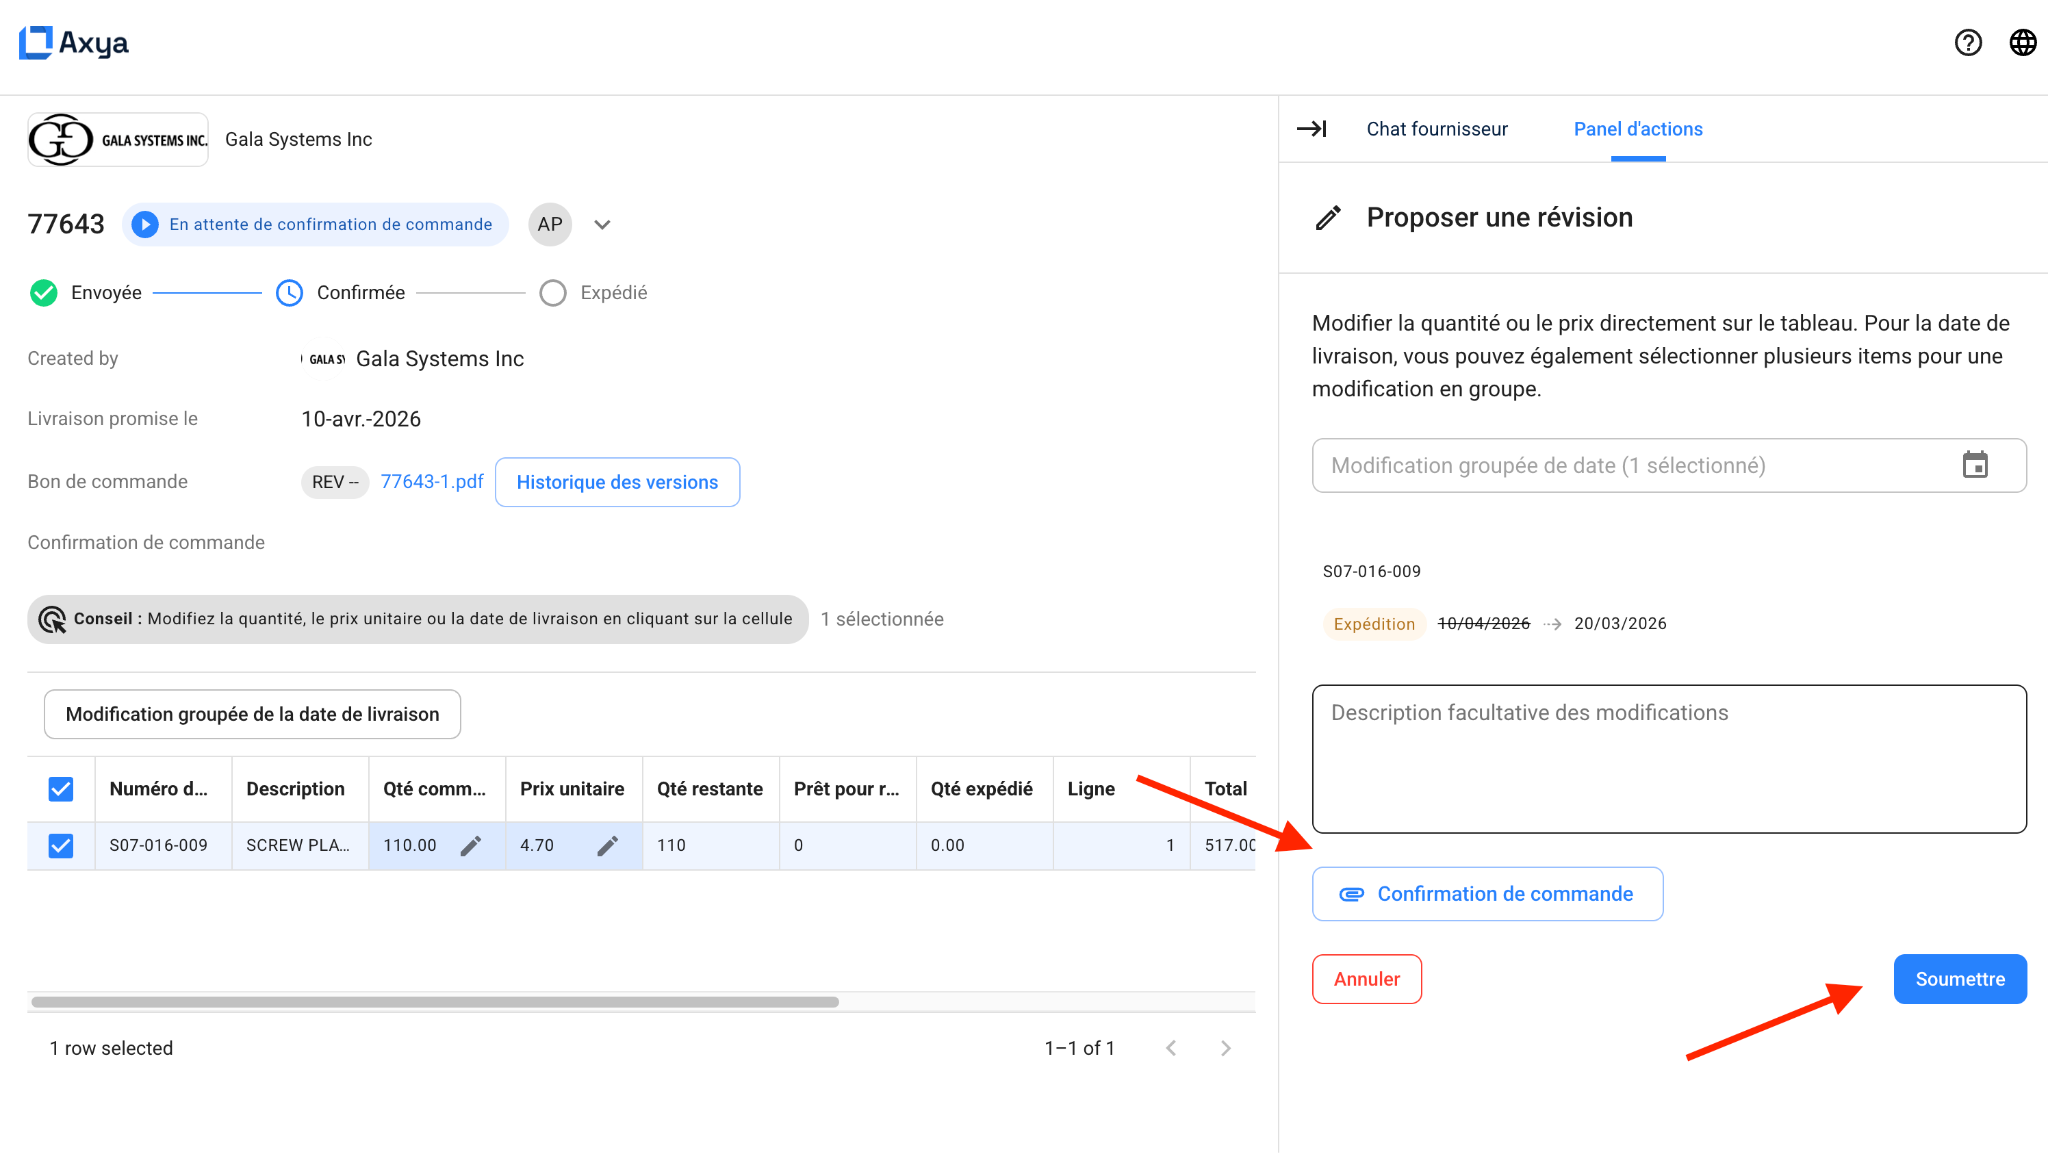
Task: Click the optional modifications description field
Action: 1668,760
